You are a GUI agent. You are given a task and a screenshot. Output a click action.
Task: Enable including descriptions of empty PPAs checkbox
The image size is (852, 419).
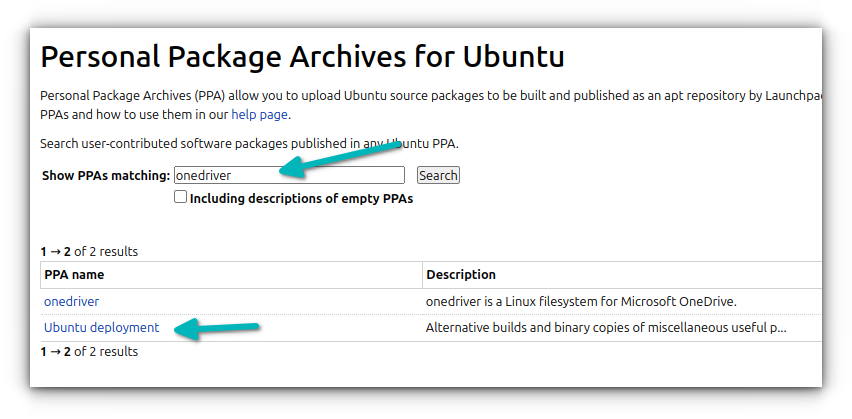(180, 198)
